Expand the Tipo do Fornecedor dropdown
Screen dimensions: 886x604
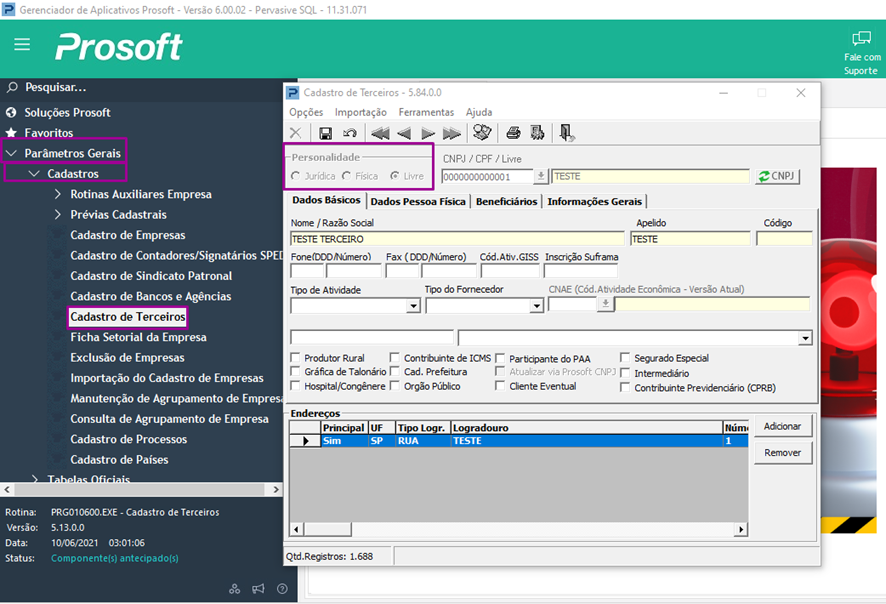pyautogui.click(x=535, y=306)
